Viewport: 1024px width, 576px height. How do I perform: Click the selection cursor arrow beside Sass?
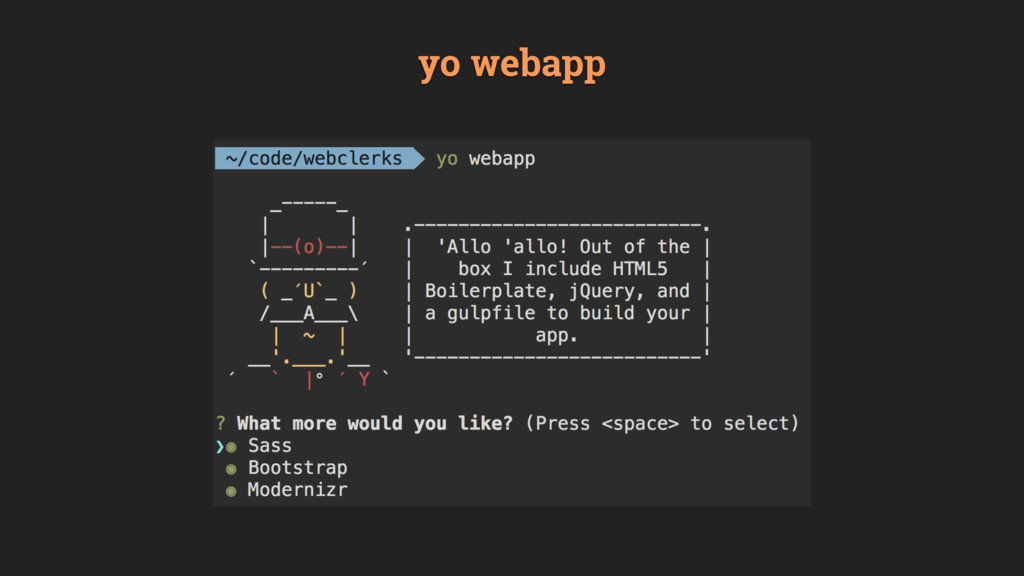pos(220,447)
